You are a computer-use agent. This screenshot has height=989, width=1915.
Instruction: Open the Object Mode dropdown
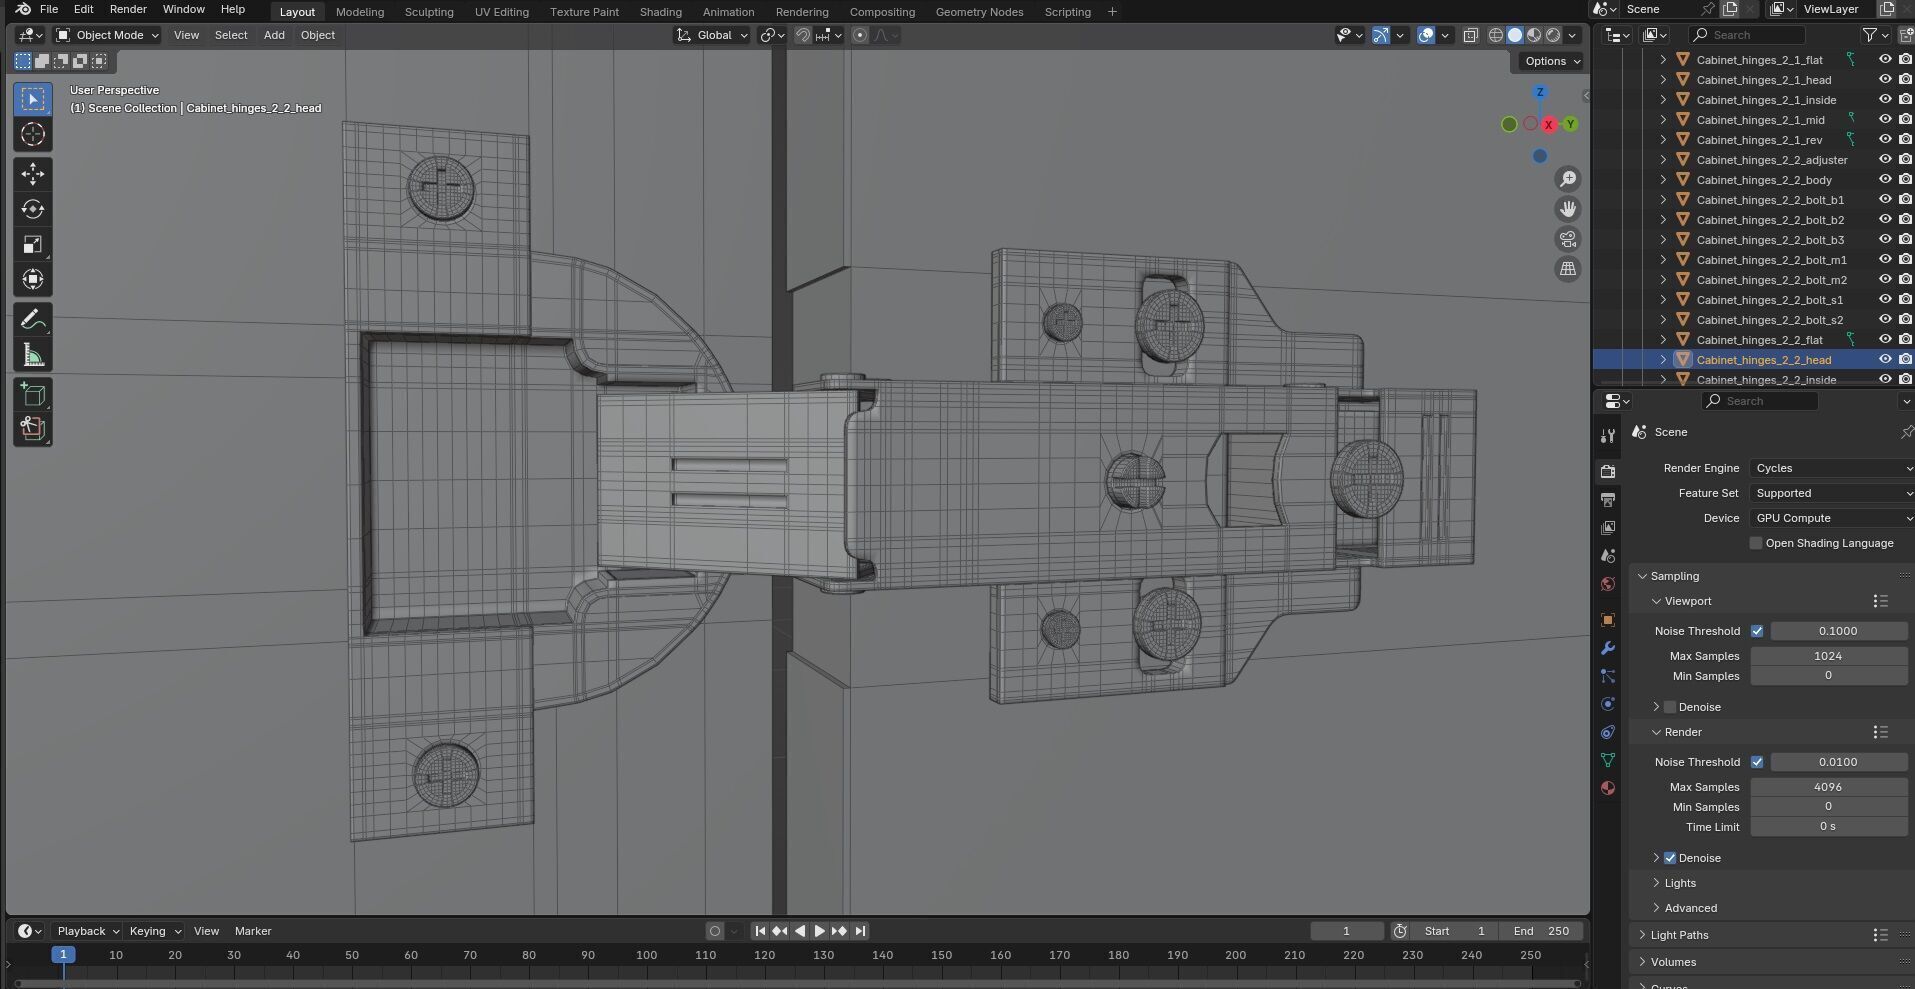coord(108,35)
